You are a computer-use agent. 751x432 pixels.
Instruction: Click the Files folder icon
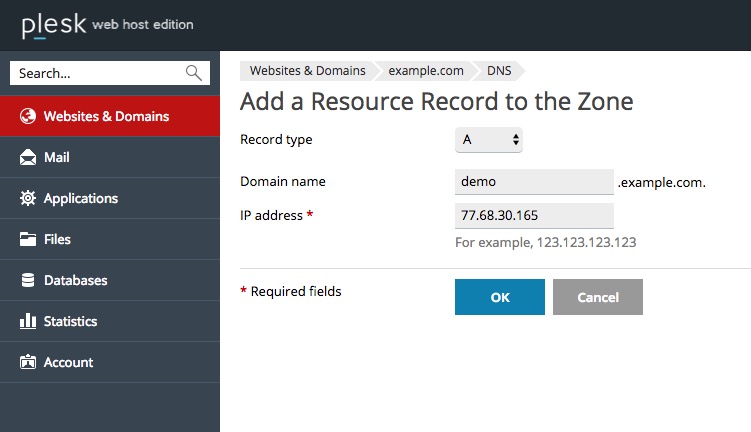28,239
